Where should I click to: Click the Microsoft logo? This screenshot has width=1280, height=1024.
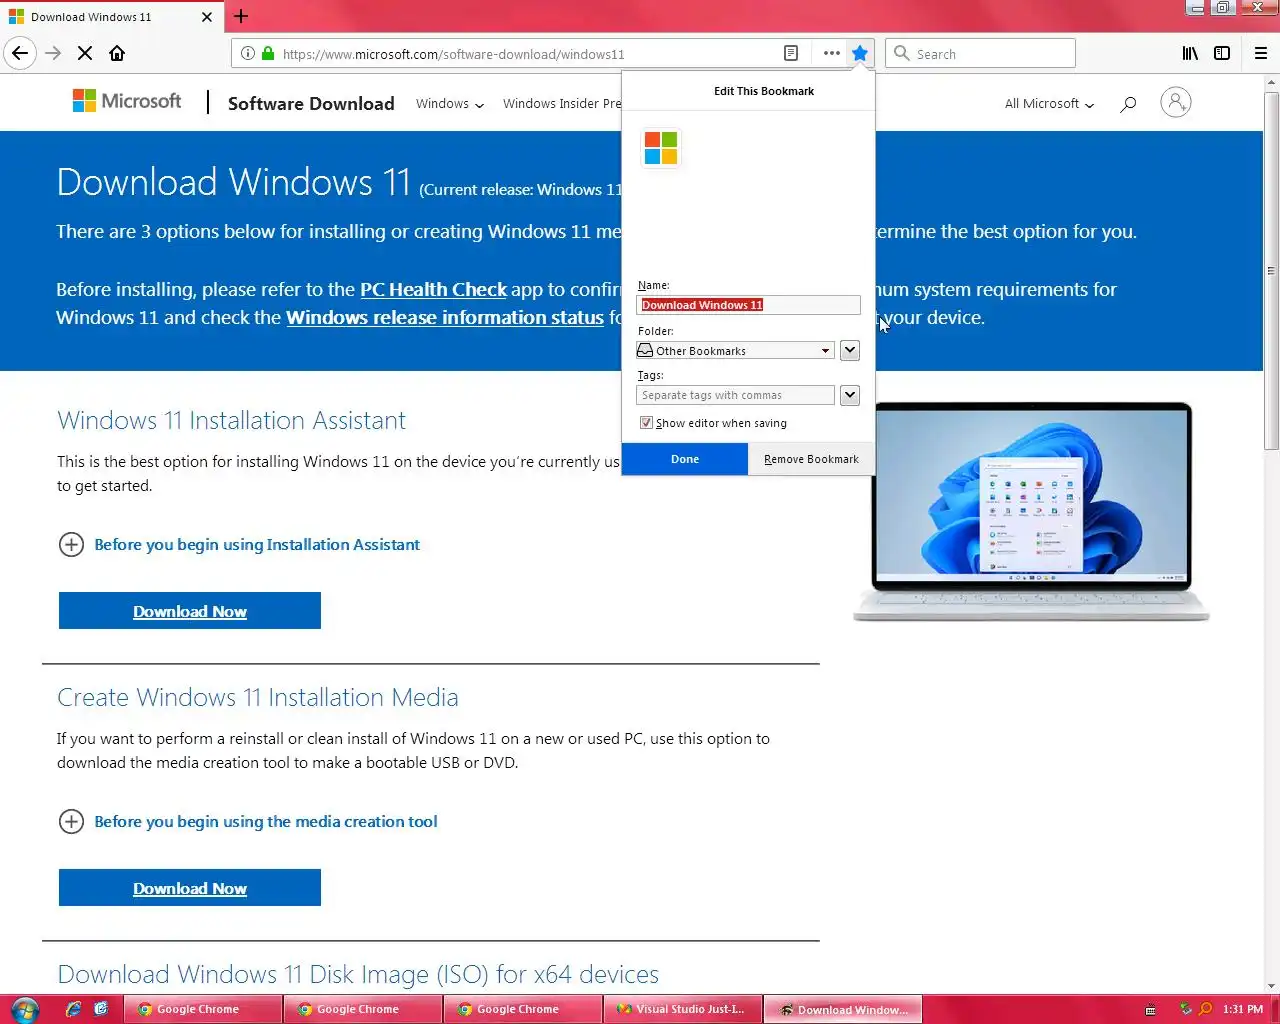[x=127, y=101]
